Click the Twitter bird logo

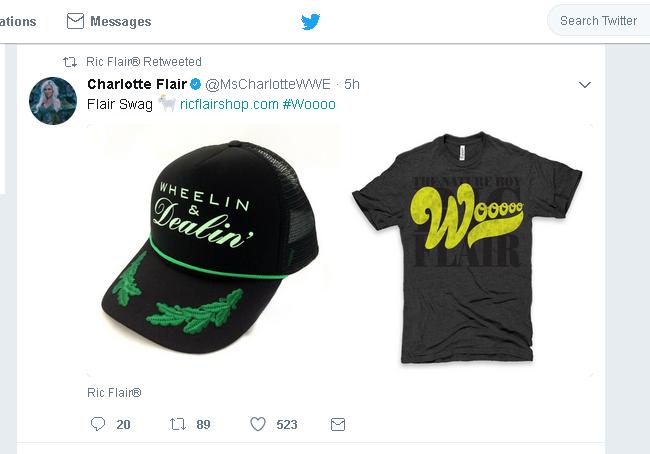pyautogui.click(x=310, y=22)
